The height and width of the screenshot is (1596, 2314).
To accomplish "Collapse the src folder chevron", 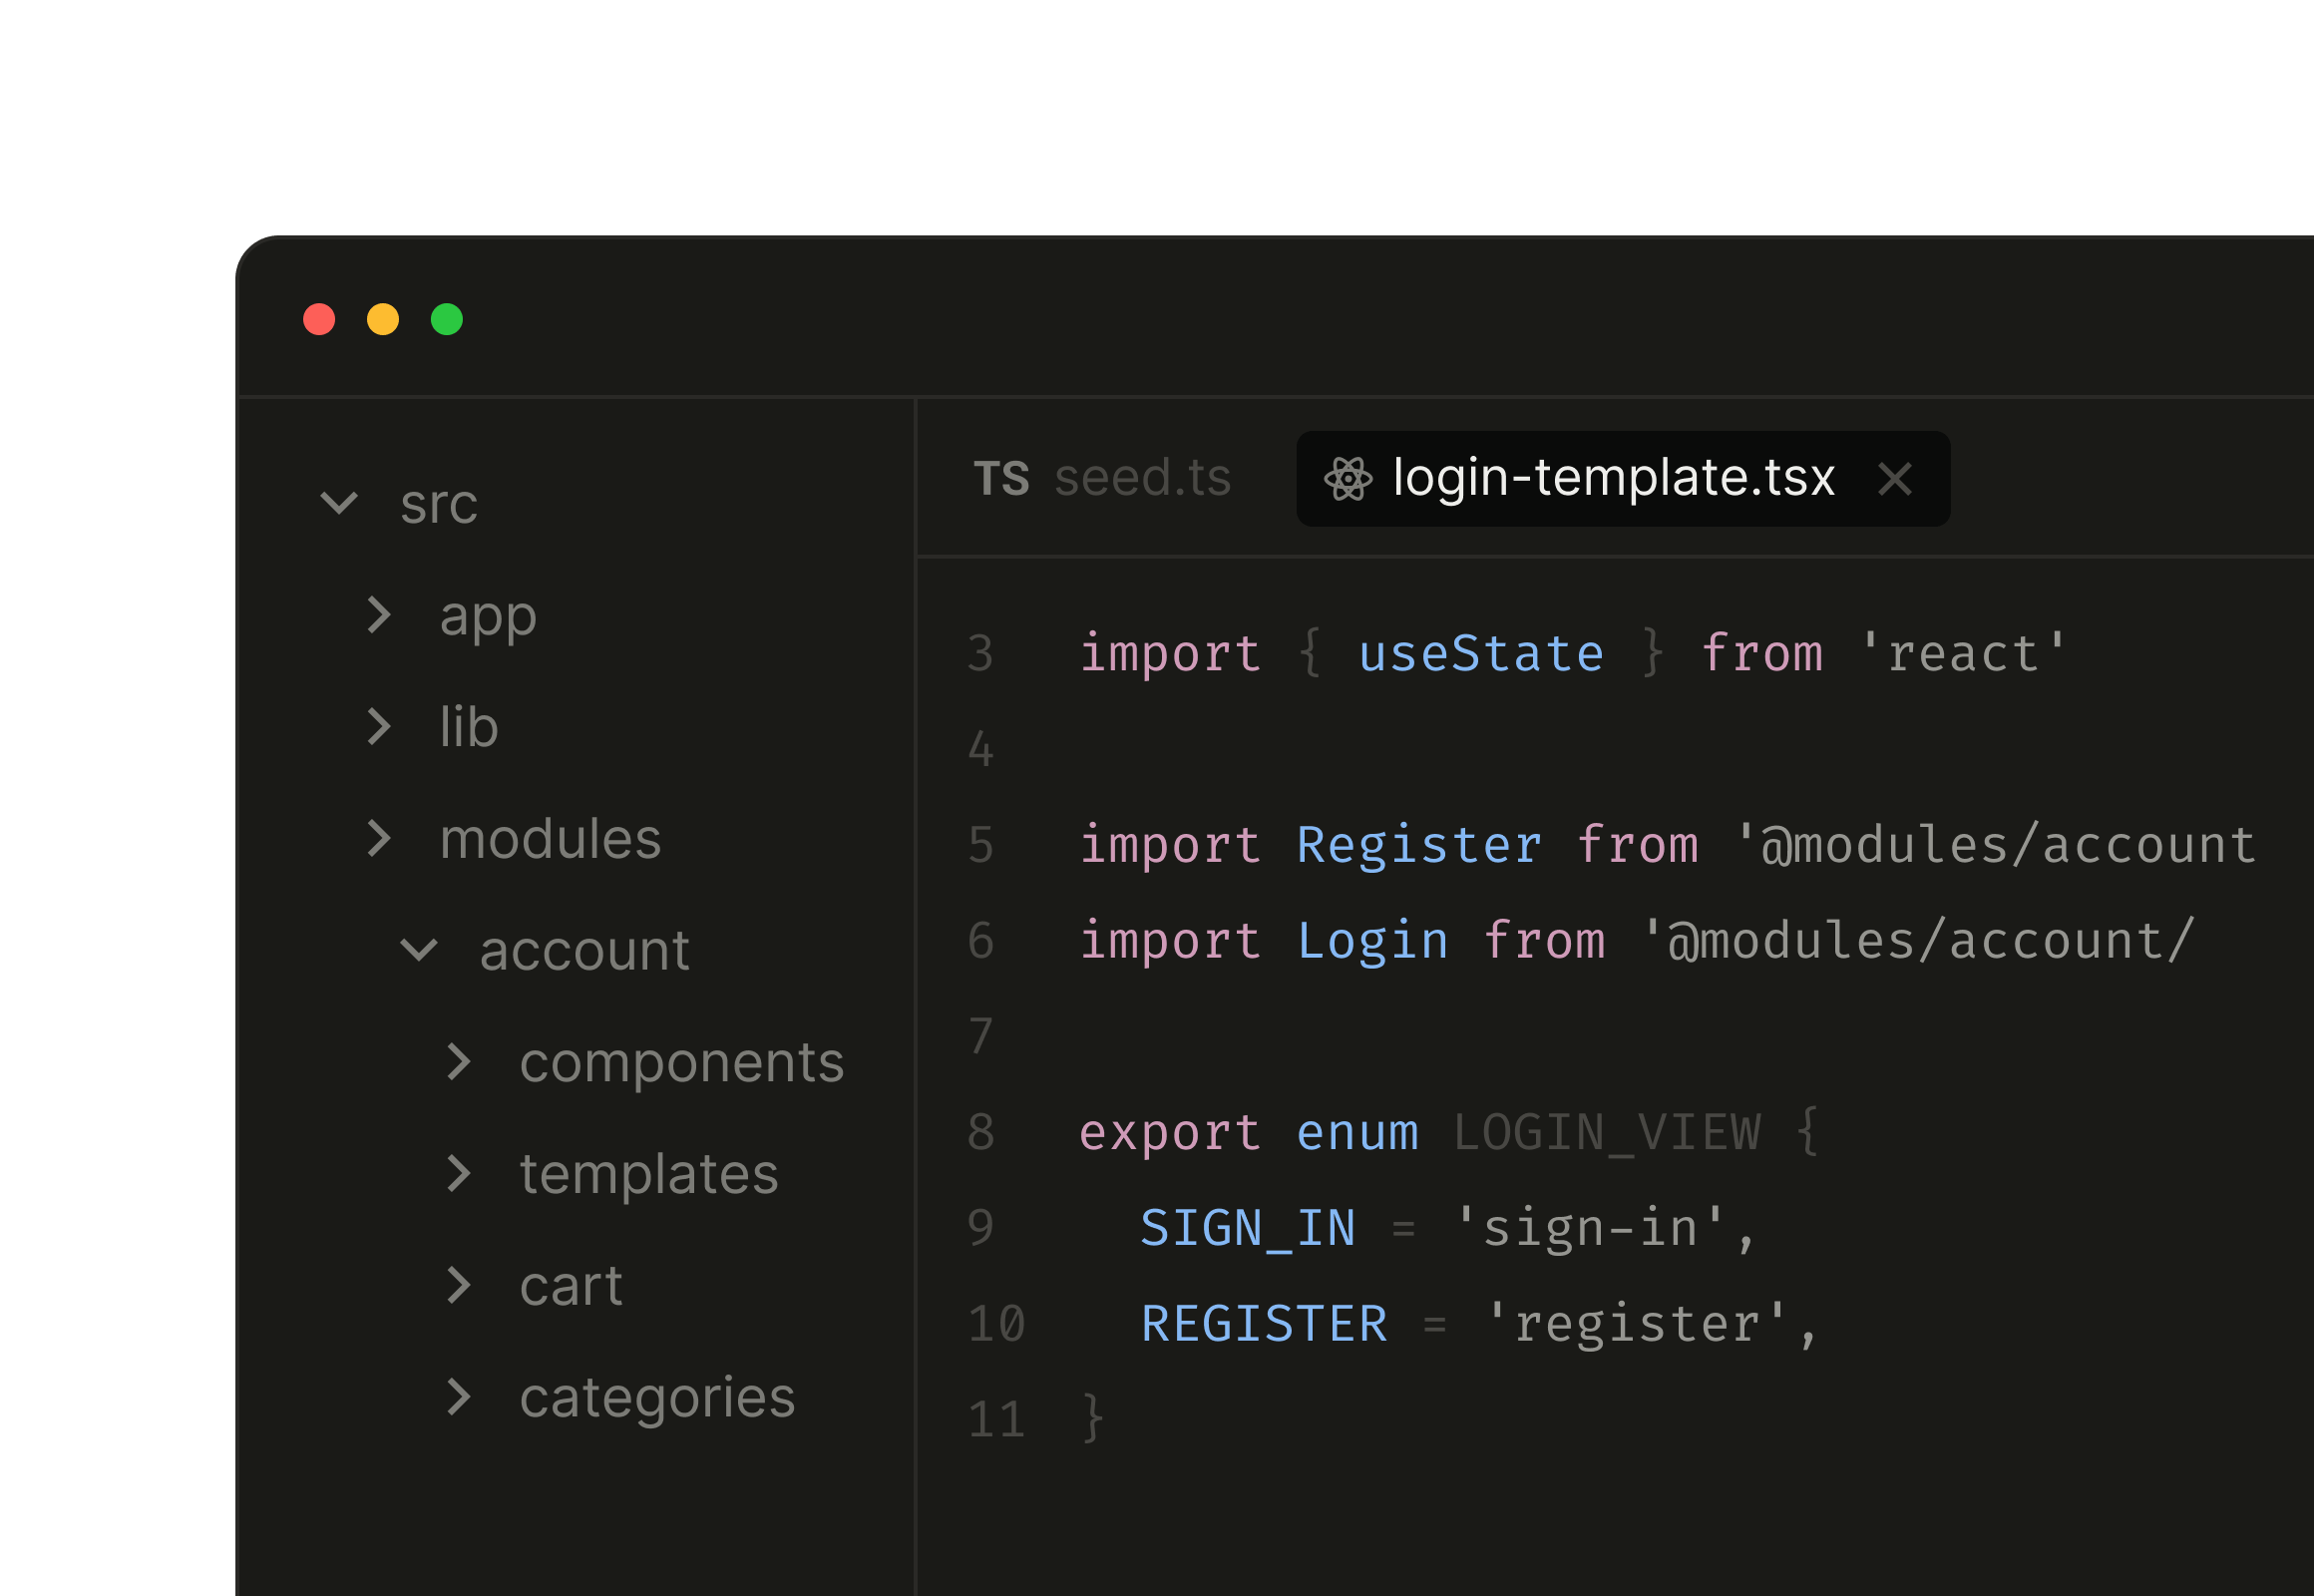I will click(x=339, y=502).
